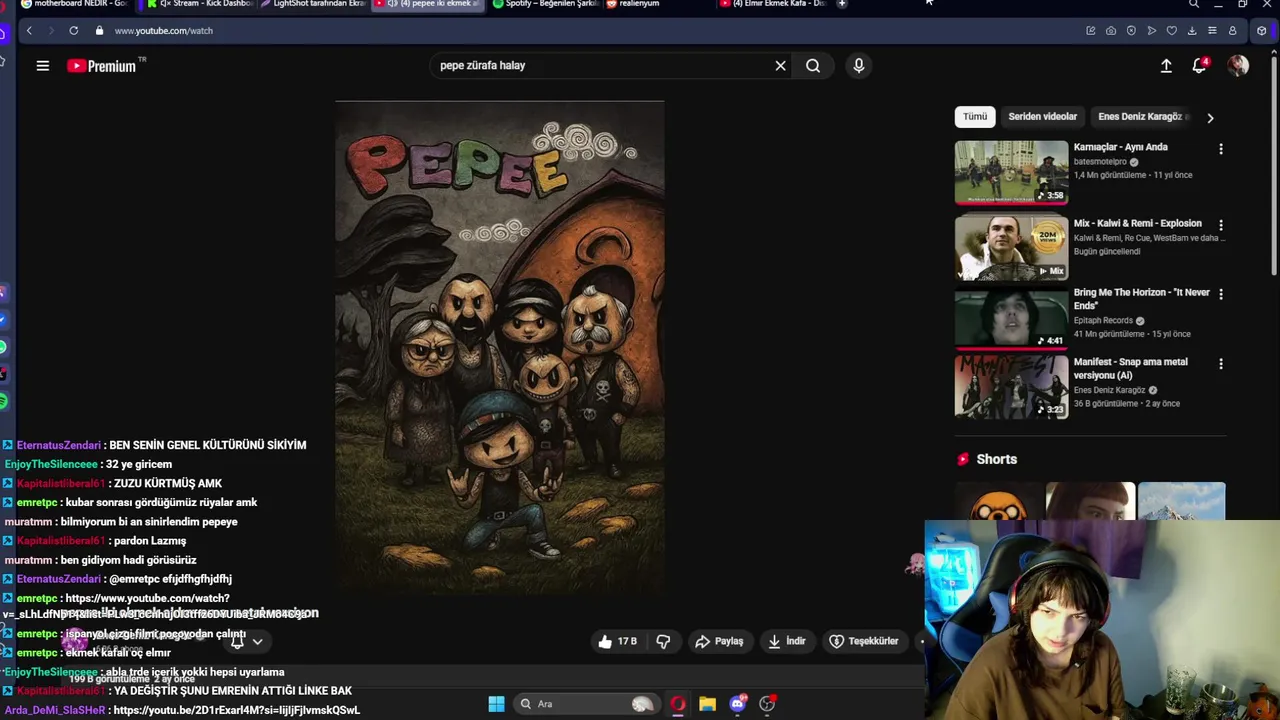Viewport: 1280px width, 720px height.
Task: Select the Tümü filter chip
Action: point(975,117)
